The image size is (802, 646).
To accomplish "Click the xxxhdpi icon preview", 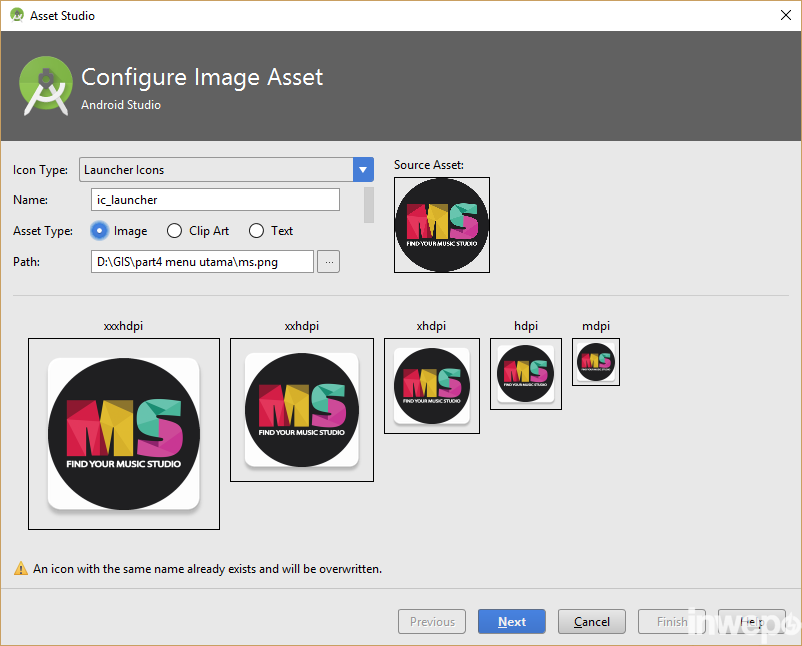I will point(124,434).
